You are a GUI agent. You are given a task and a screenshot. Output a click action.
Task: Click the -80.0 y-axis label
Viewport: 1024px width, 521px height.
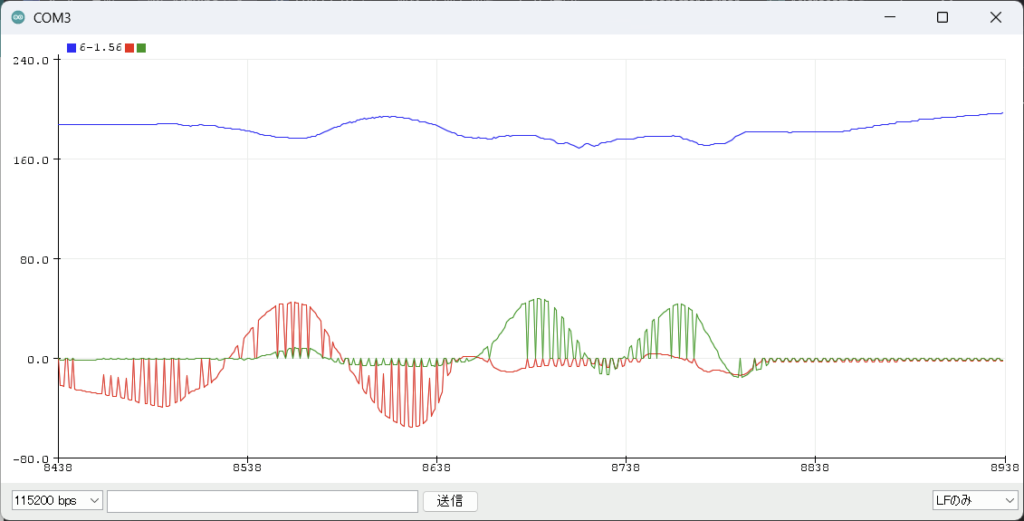[30, 458]
